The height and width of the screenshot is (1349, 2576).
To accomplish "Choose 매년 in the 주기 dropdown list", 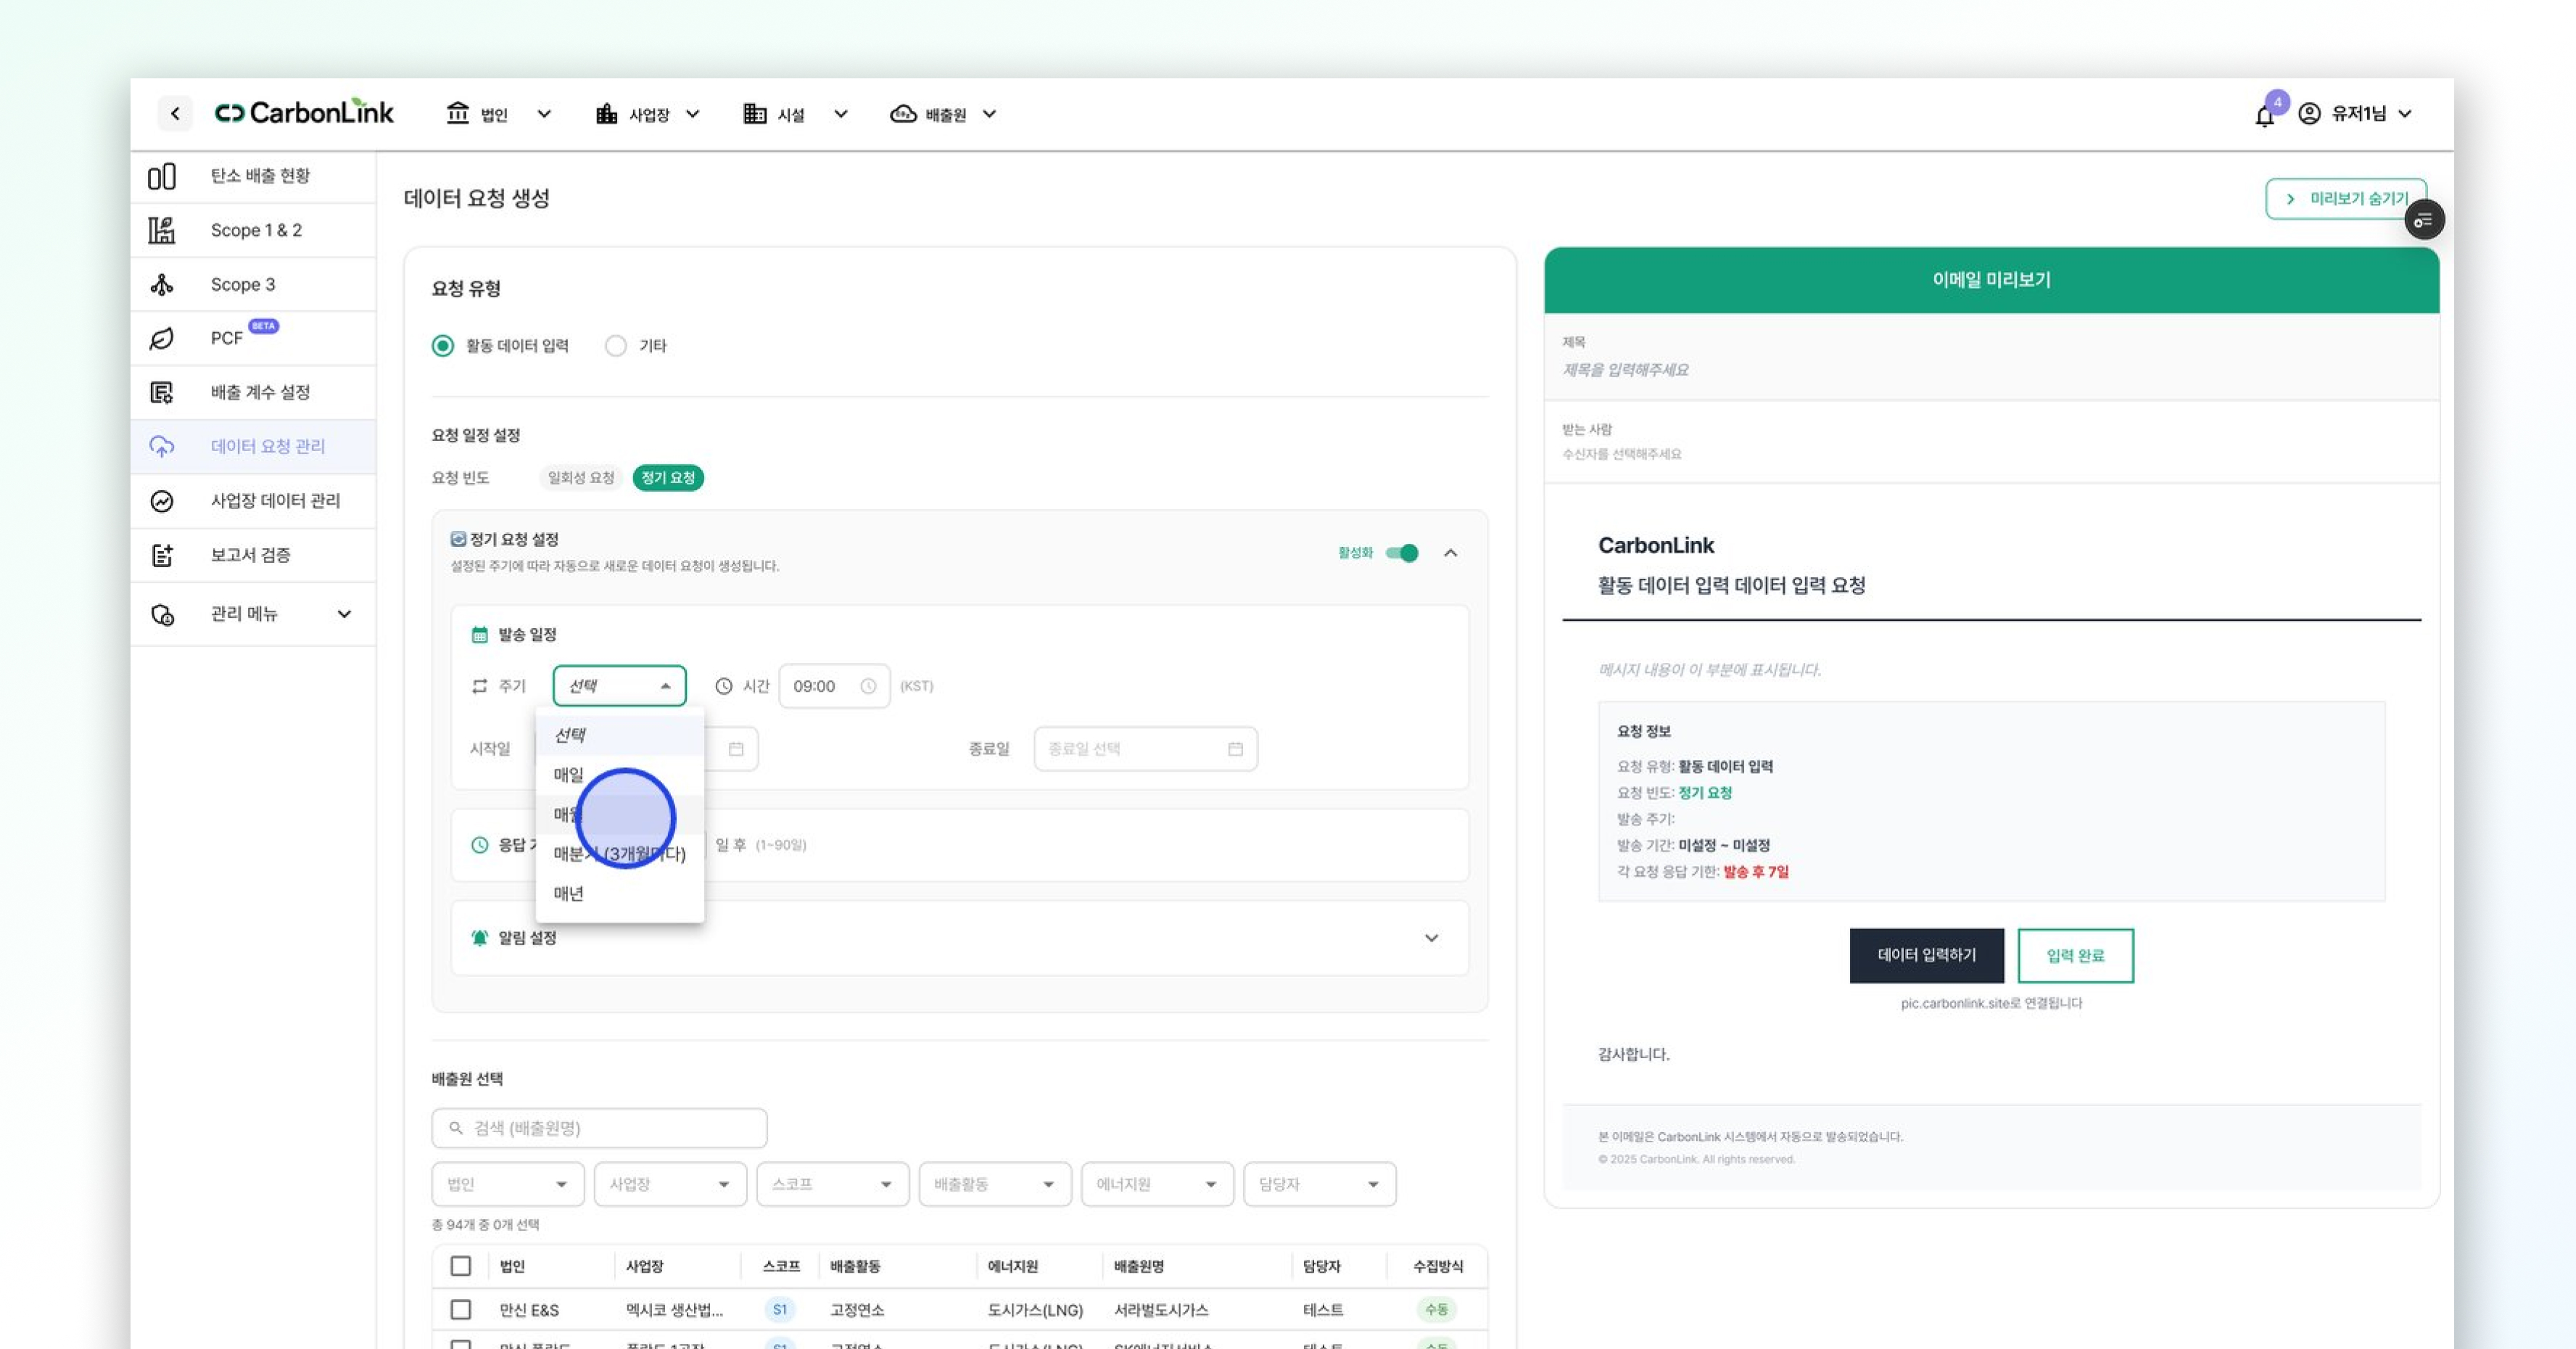I will coord(620,894).
